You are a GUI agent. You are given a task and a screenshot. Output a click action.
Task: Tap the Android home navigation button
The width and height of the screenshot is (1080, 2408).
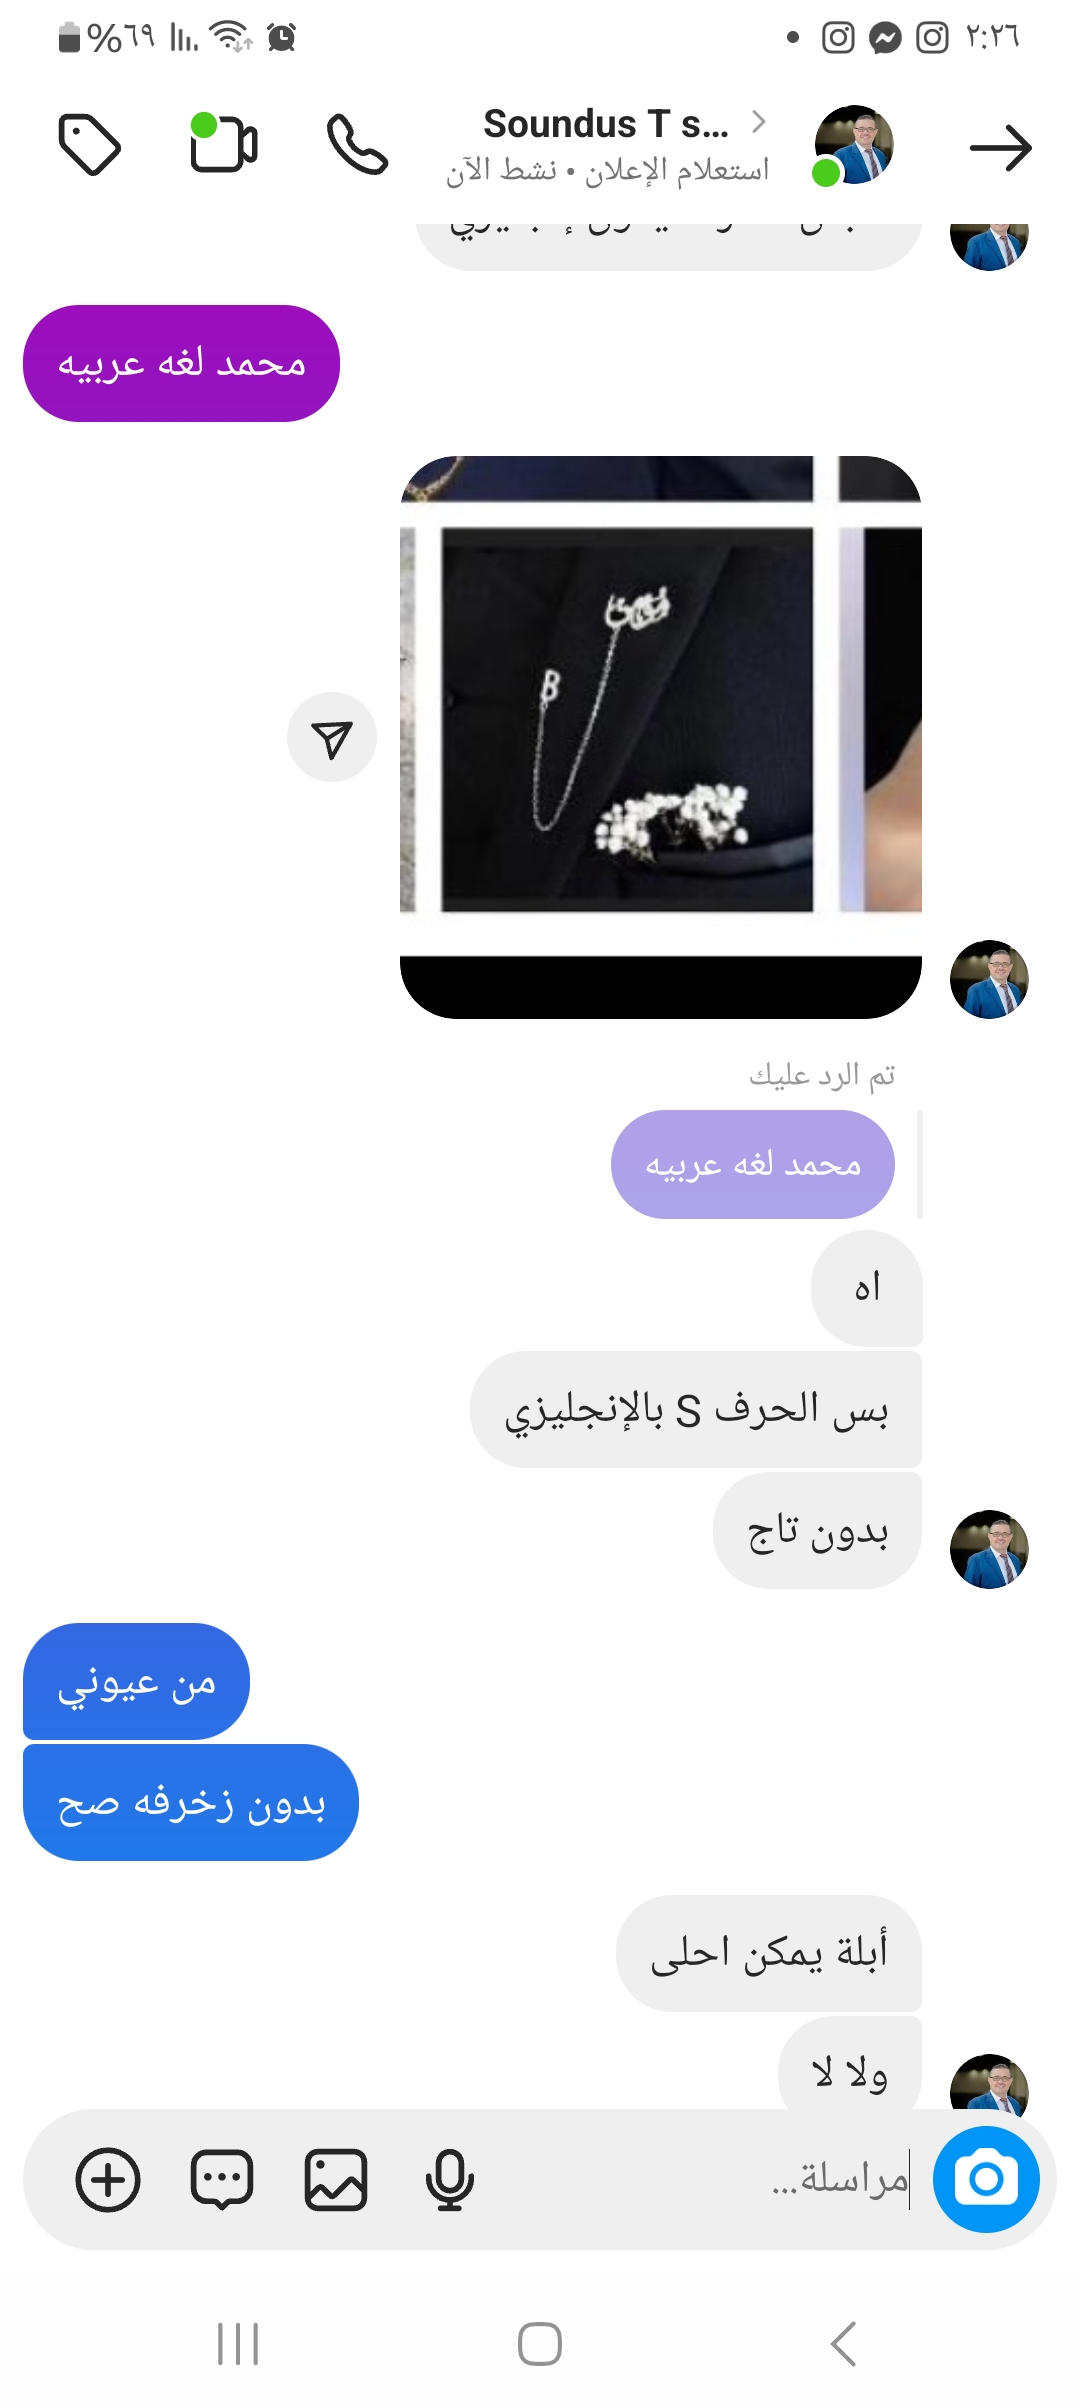[540, 2344]
